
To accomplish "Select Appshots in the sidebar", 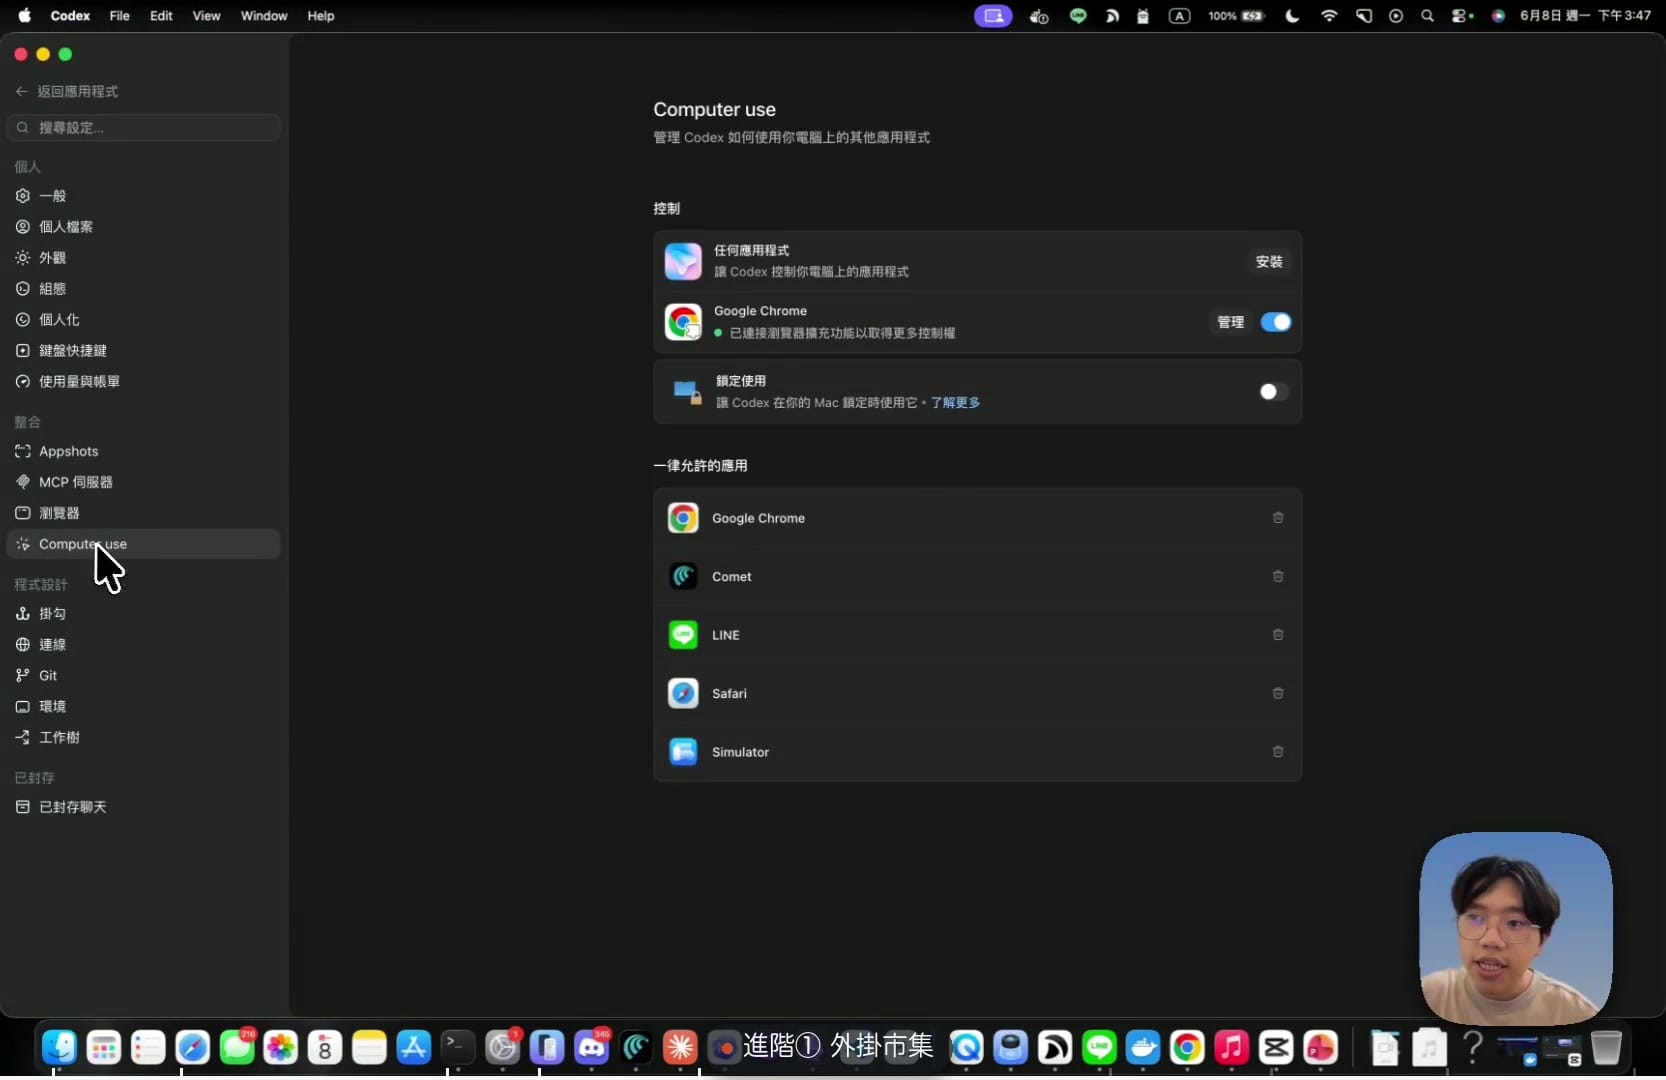I will click(144, 452).
